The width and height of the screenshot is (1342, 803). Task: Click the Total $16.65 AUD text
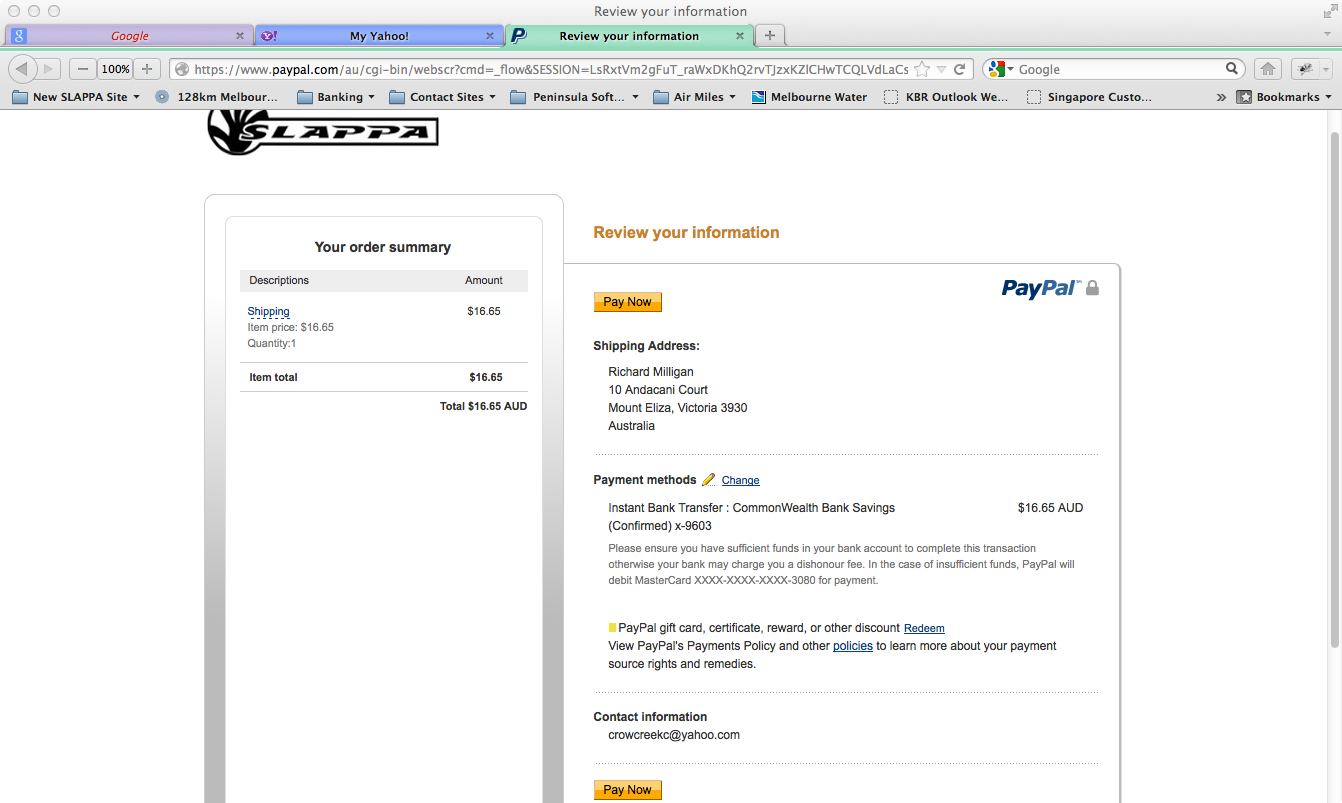(483, 406)
